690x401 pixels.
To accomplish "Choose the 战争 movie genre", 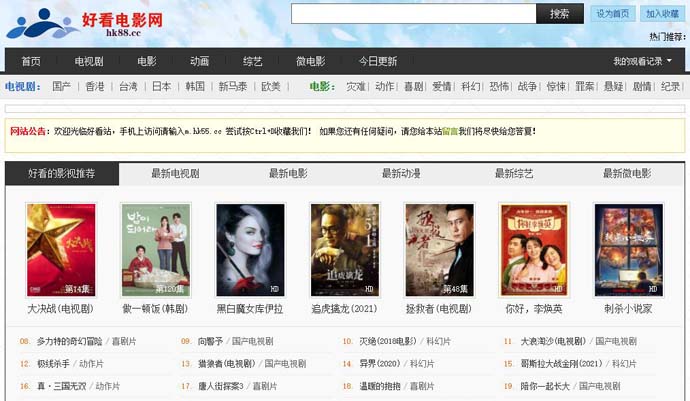I will tap(527, 86).
